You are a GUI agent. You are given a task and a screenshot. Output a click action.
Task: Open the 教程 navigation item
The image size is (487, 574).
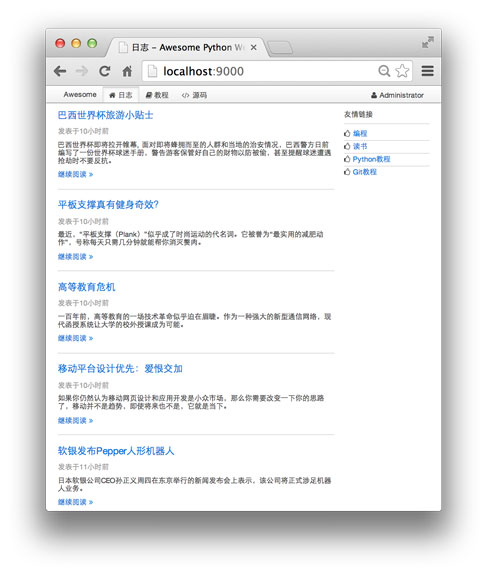157,95
